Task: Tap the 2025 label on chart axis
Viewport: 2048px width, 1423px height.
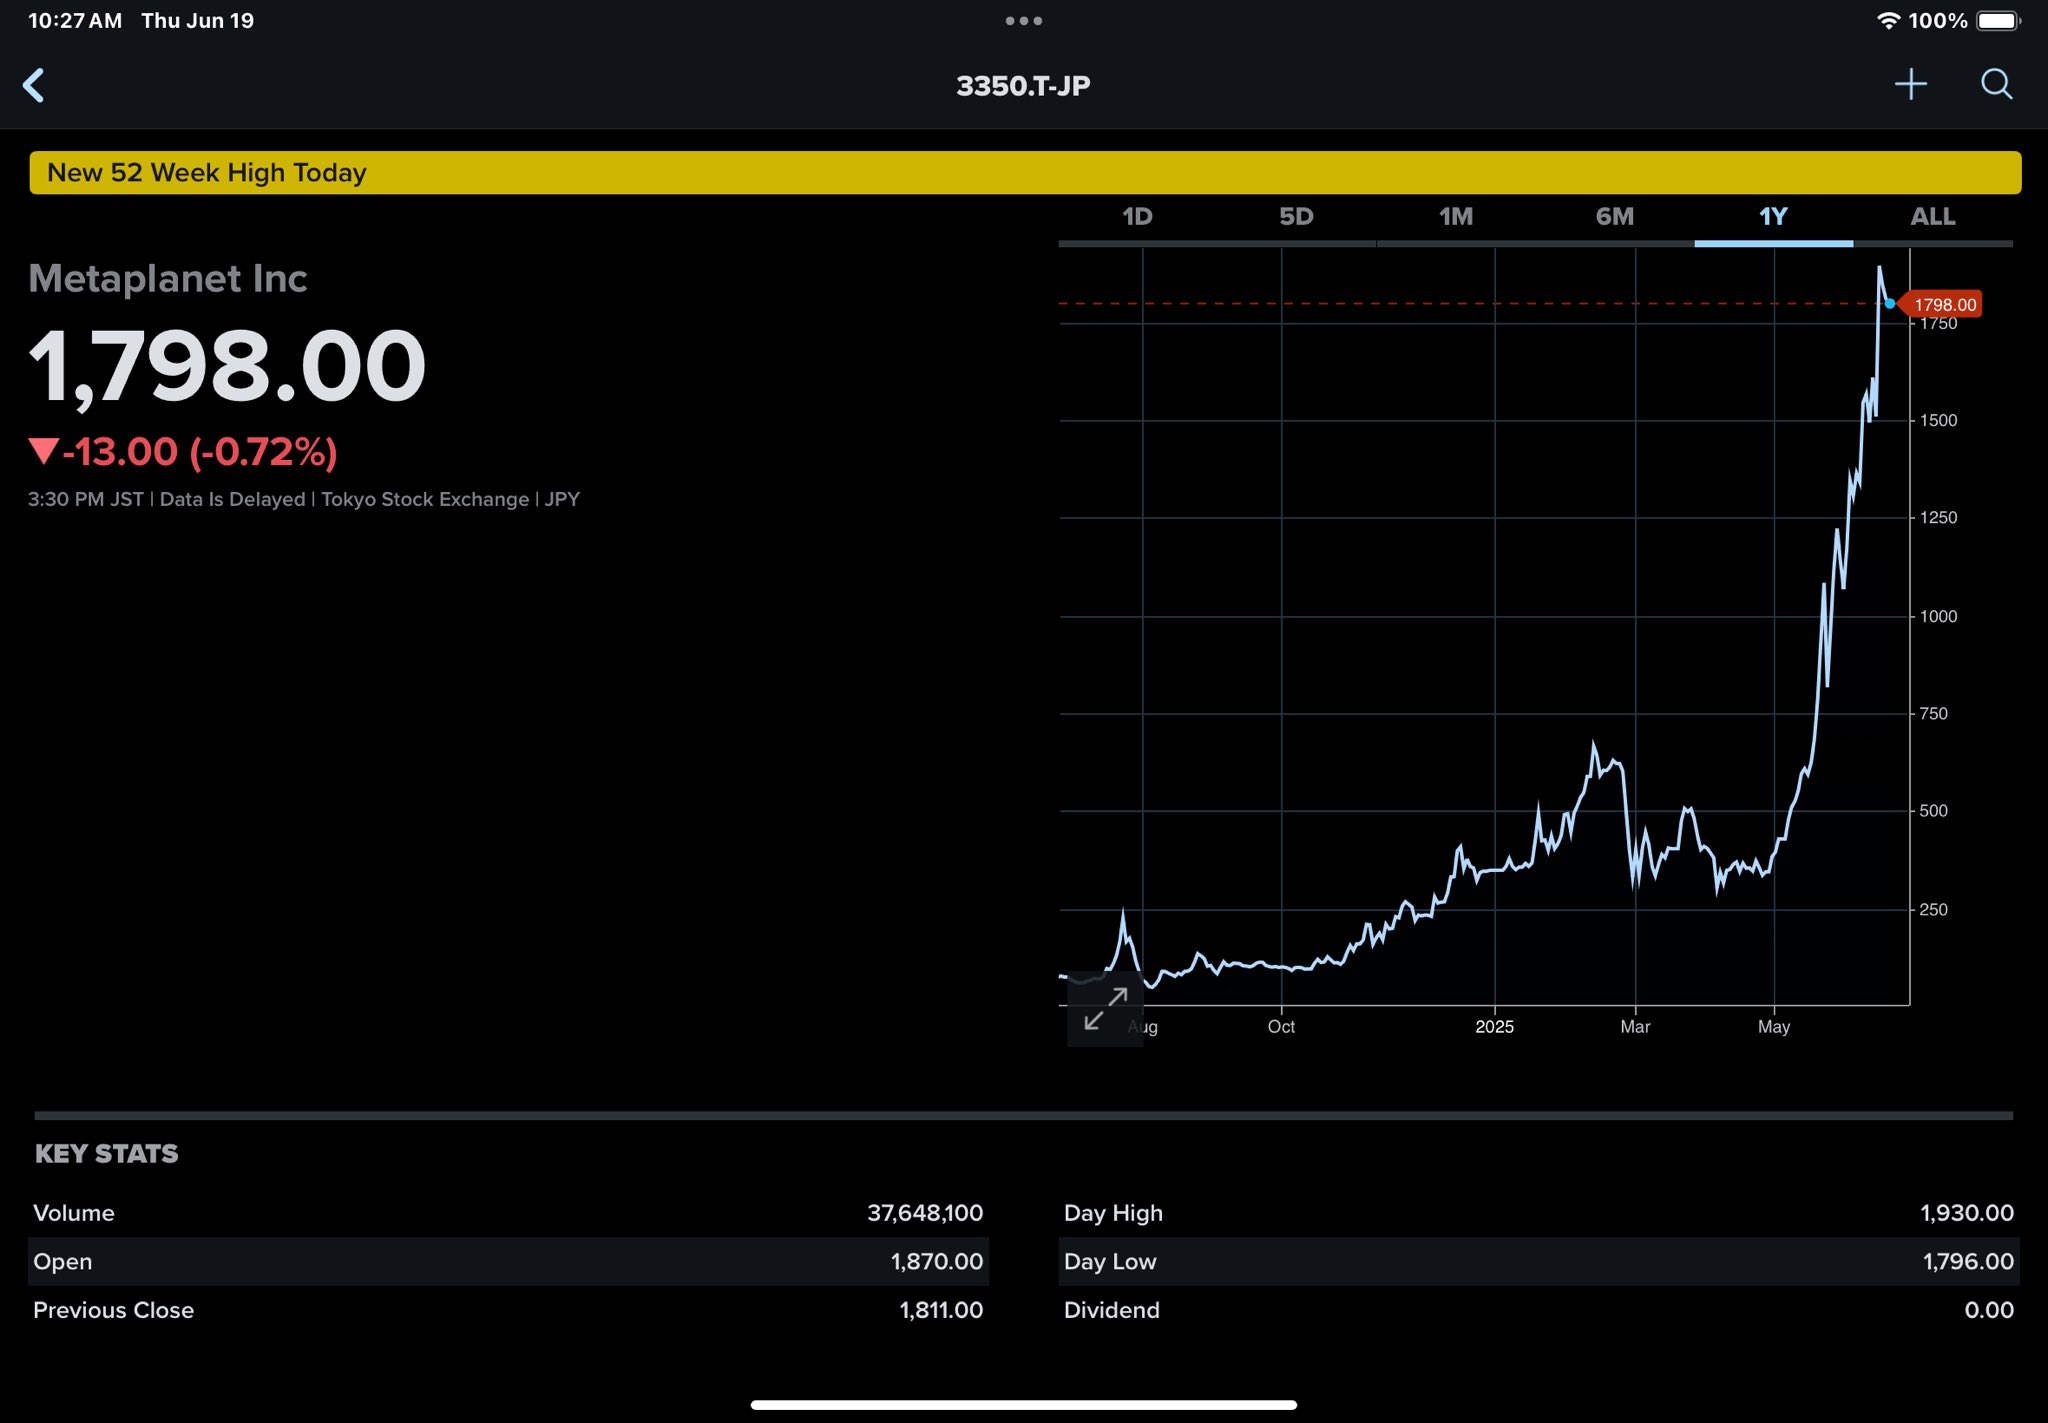Action: (1494, 1027)
